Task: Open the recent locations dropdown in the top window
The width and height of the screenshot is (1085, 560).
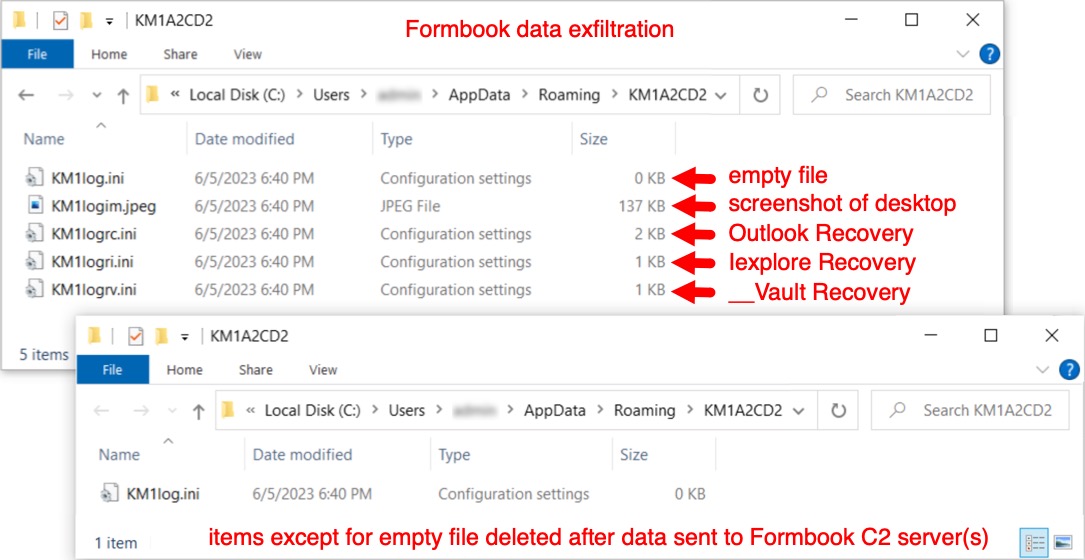Action: [x=97, y=96]
